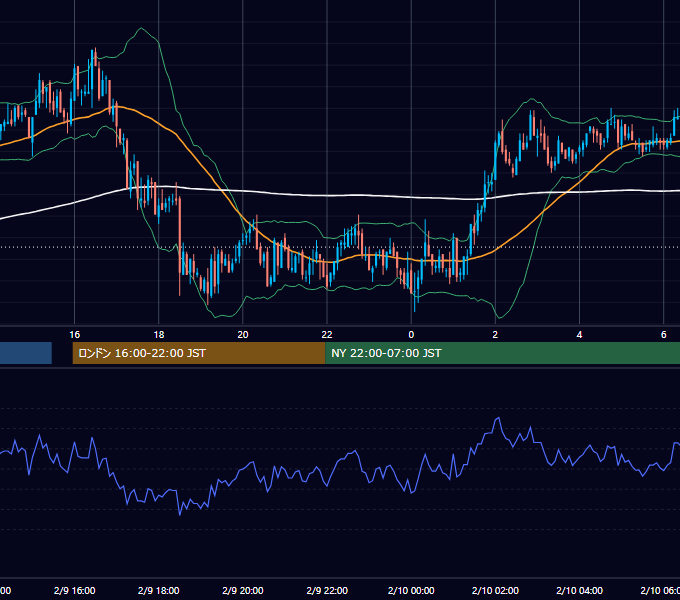This screenshot has width=680, height=600.
Task: Click the 20 hour label on the price chart axis
Action: pos(243,335)
